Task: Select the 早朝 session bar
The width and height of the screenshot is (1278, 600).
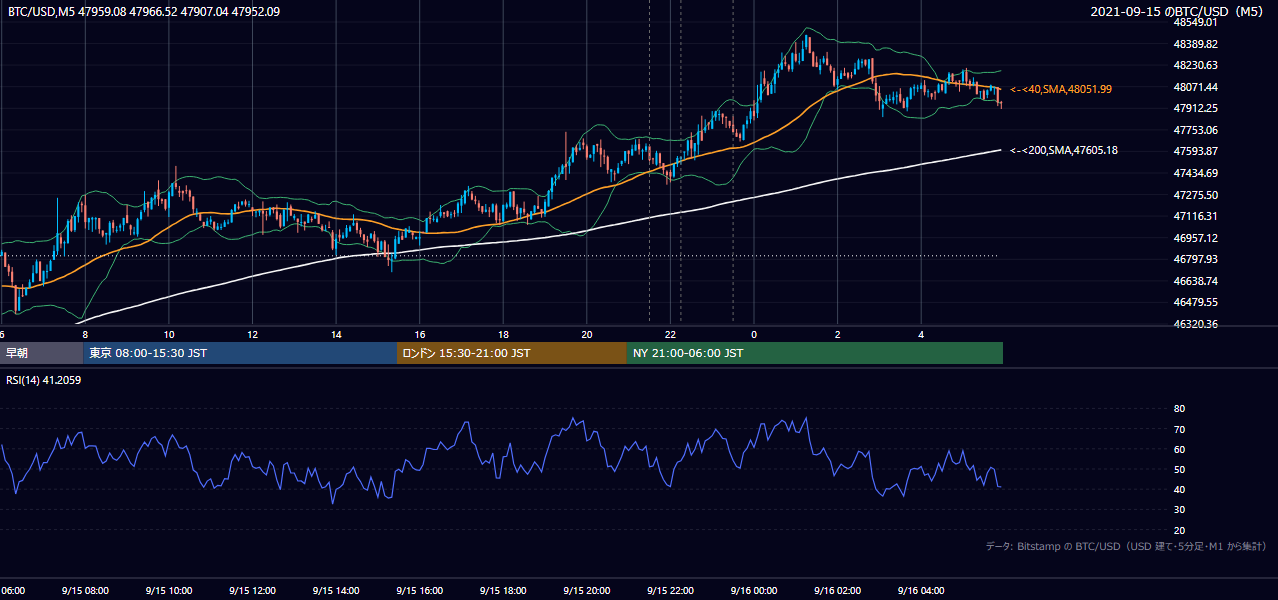Action: 42,353
